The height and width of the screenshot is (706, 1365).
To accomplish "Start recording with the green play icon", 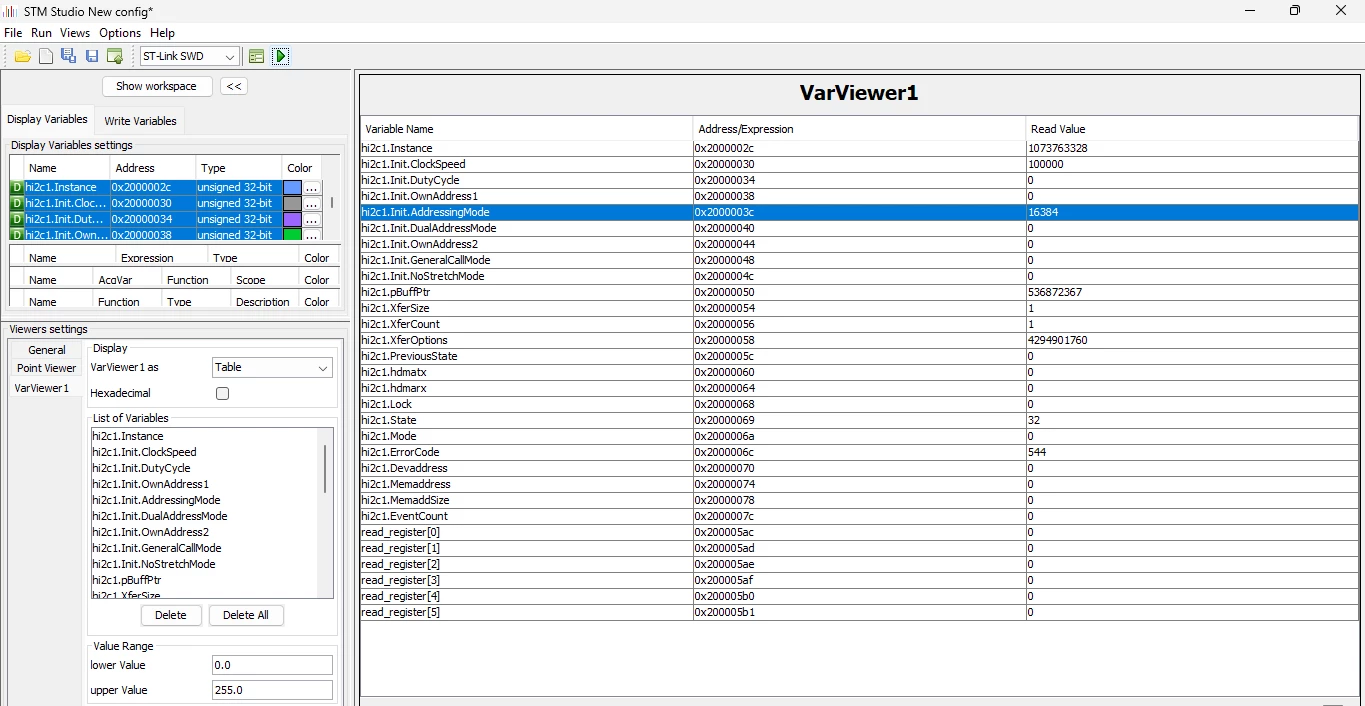I will point(281,56).
